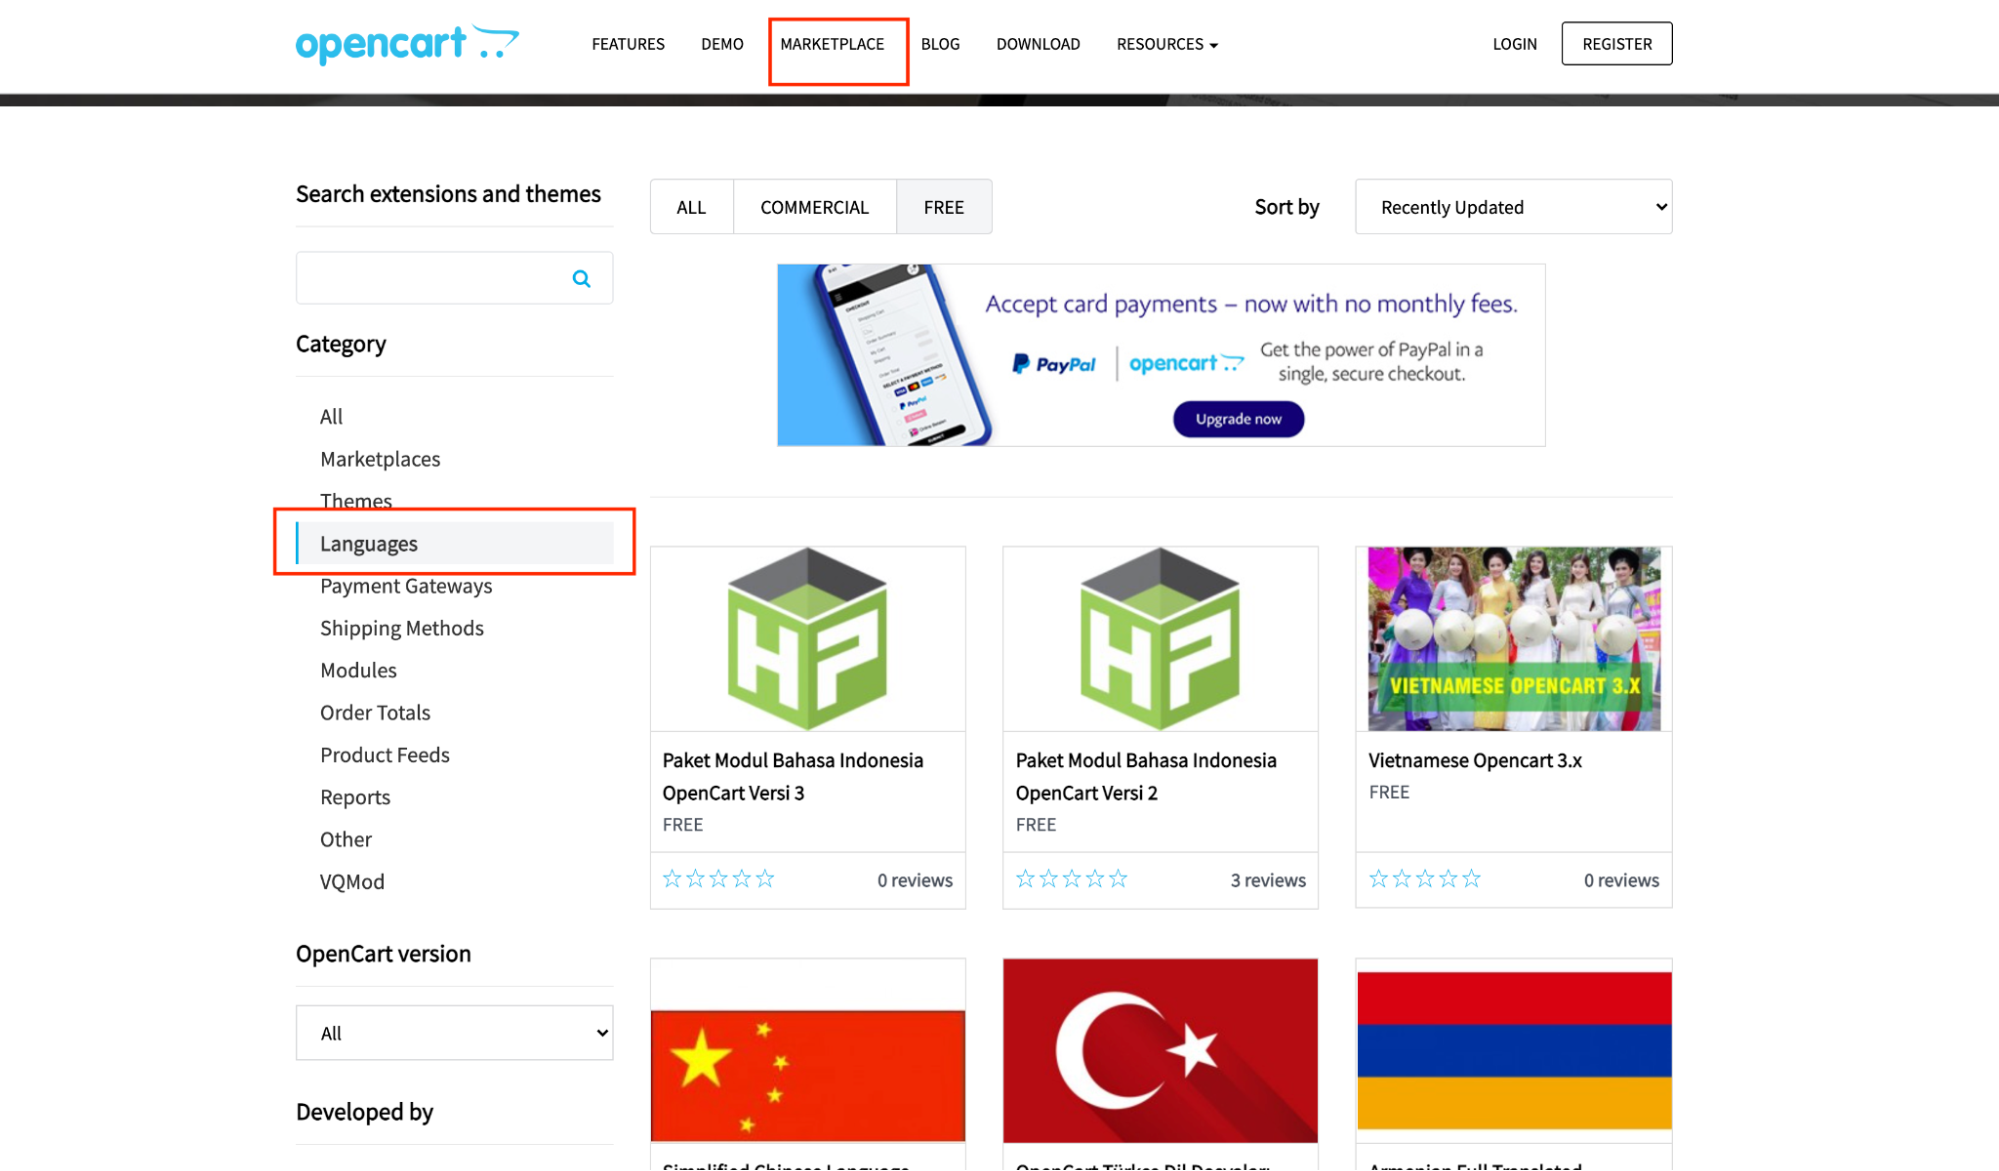Click the Armenian flag extension image
1999x1171 pixels.
[x=1513, y=1050]
